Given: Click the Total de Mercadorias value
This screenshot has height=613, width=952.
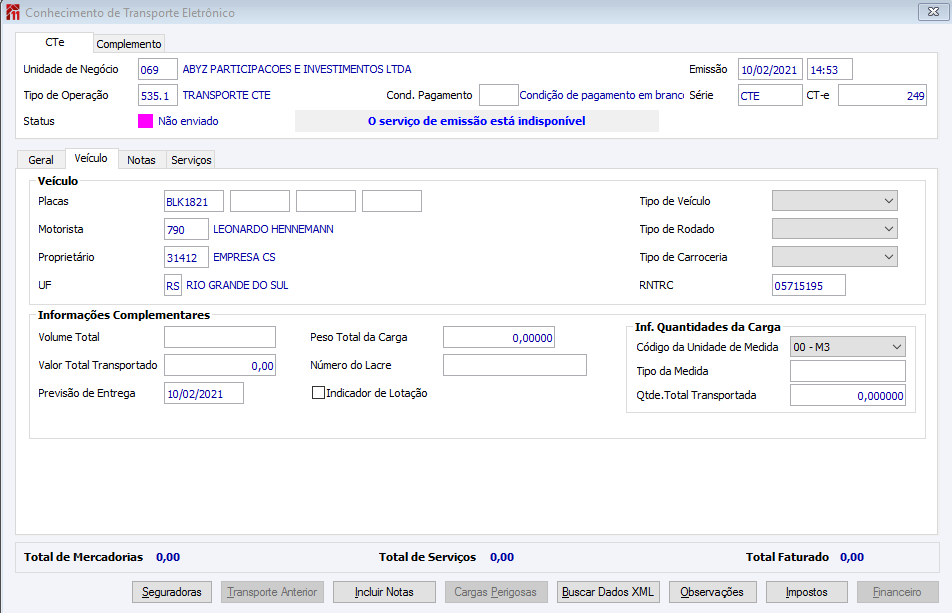Looking at the screenshot, I should click(168, 557).
